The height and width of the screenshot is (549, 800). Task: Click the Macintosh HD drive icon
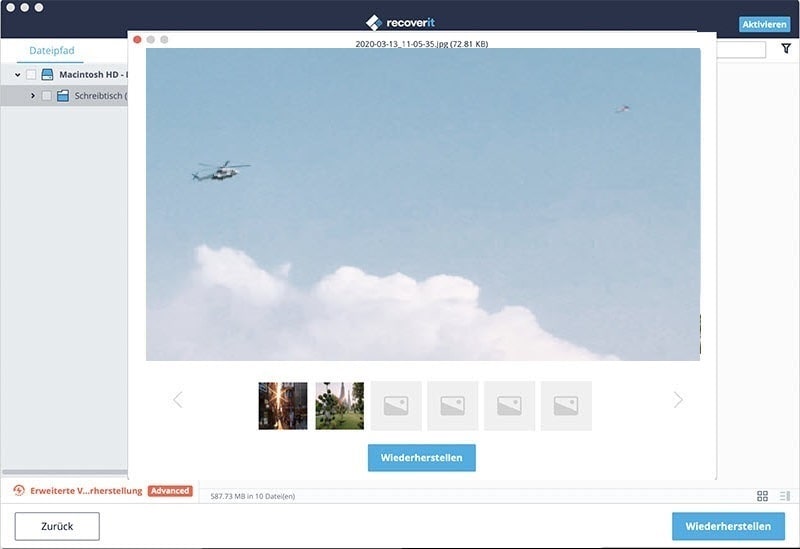47,74
